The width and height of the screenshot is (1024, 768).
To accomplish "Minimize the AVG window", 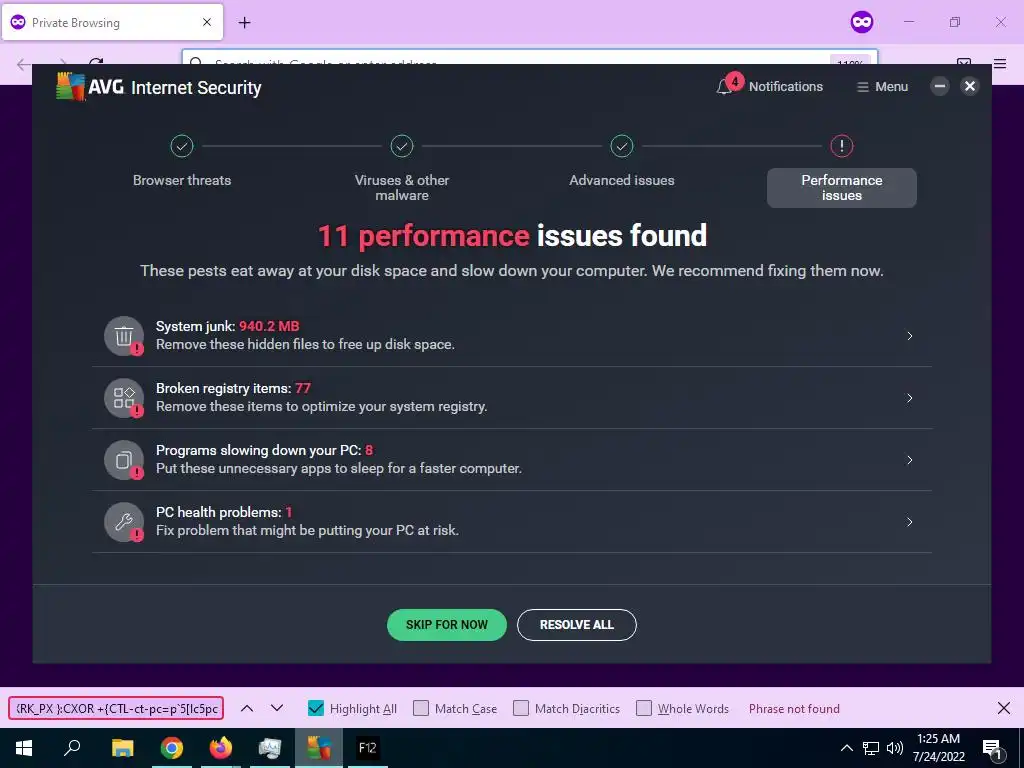I will tap(940, 86).
